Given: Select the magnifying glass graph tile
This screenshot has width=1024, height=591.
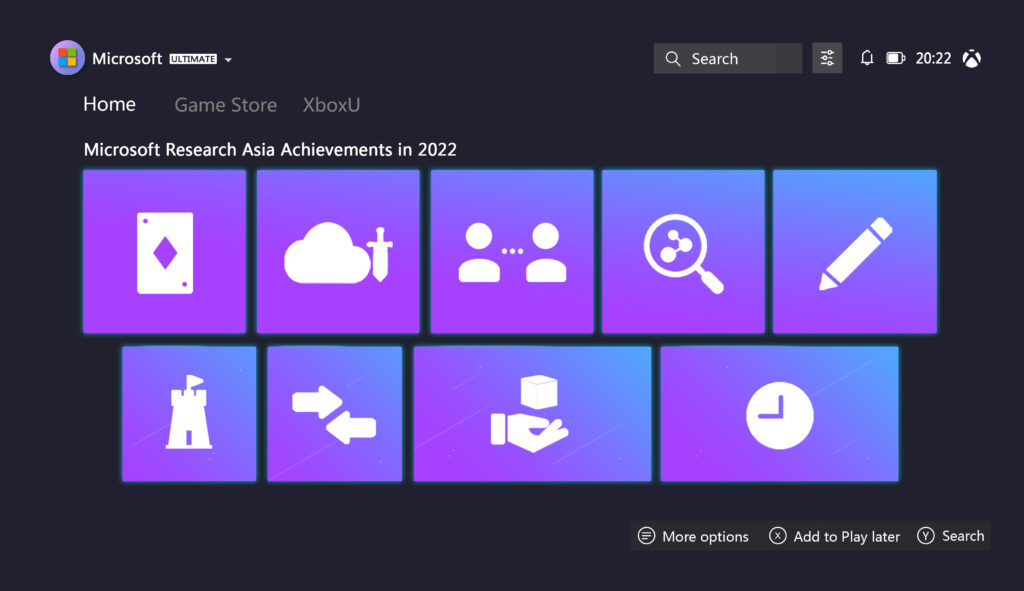Looking at the screenshot, I should (x=683, y=251).
